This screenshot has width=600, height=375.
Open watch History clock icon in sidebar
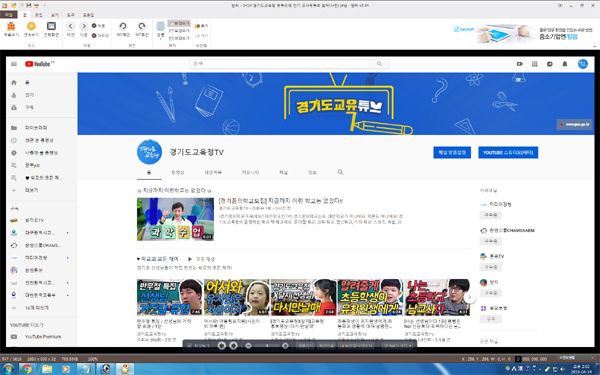[14, 140]
